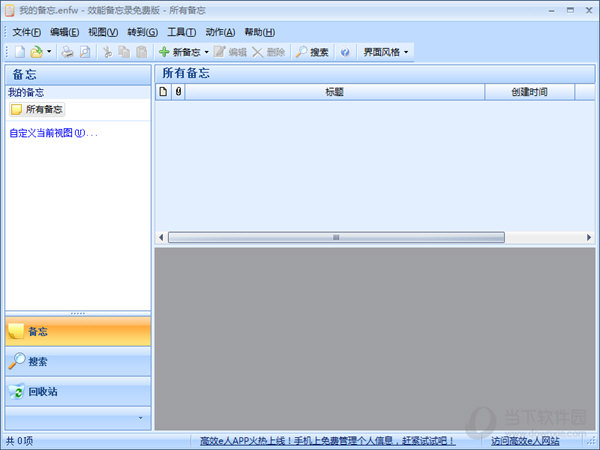Open the 界面风格 style dropdown
600x450 pixels.
click(384, 51)
